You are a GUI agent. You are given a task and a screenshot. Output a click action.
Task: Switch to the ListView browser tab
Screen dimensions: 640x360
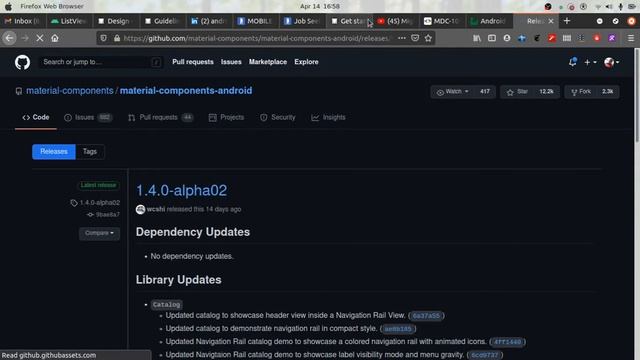tap(69, 21)
